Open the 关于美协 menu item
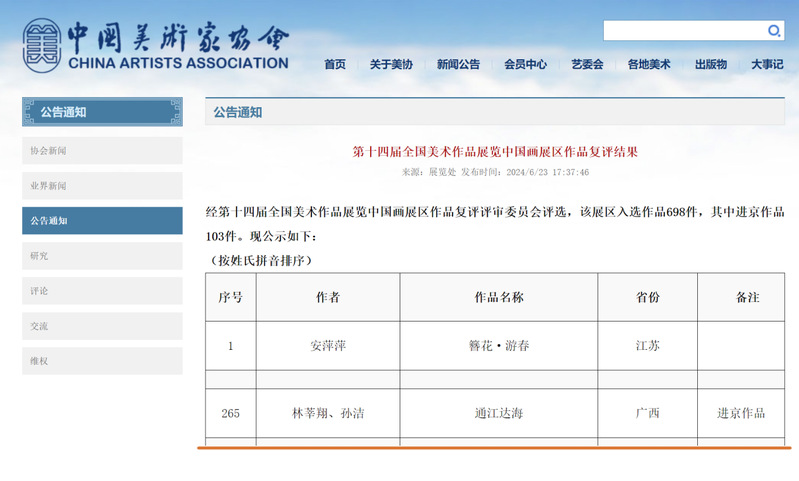Viewport: 799px width, 481px height. pyautogui.click(x=391, y=64)
